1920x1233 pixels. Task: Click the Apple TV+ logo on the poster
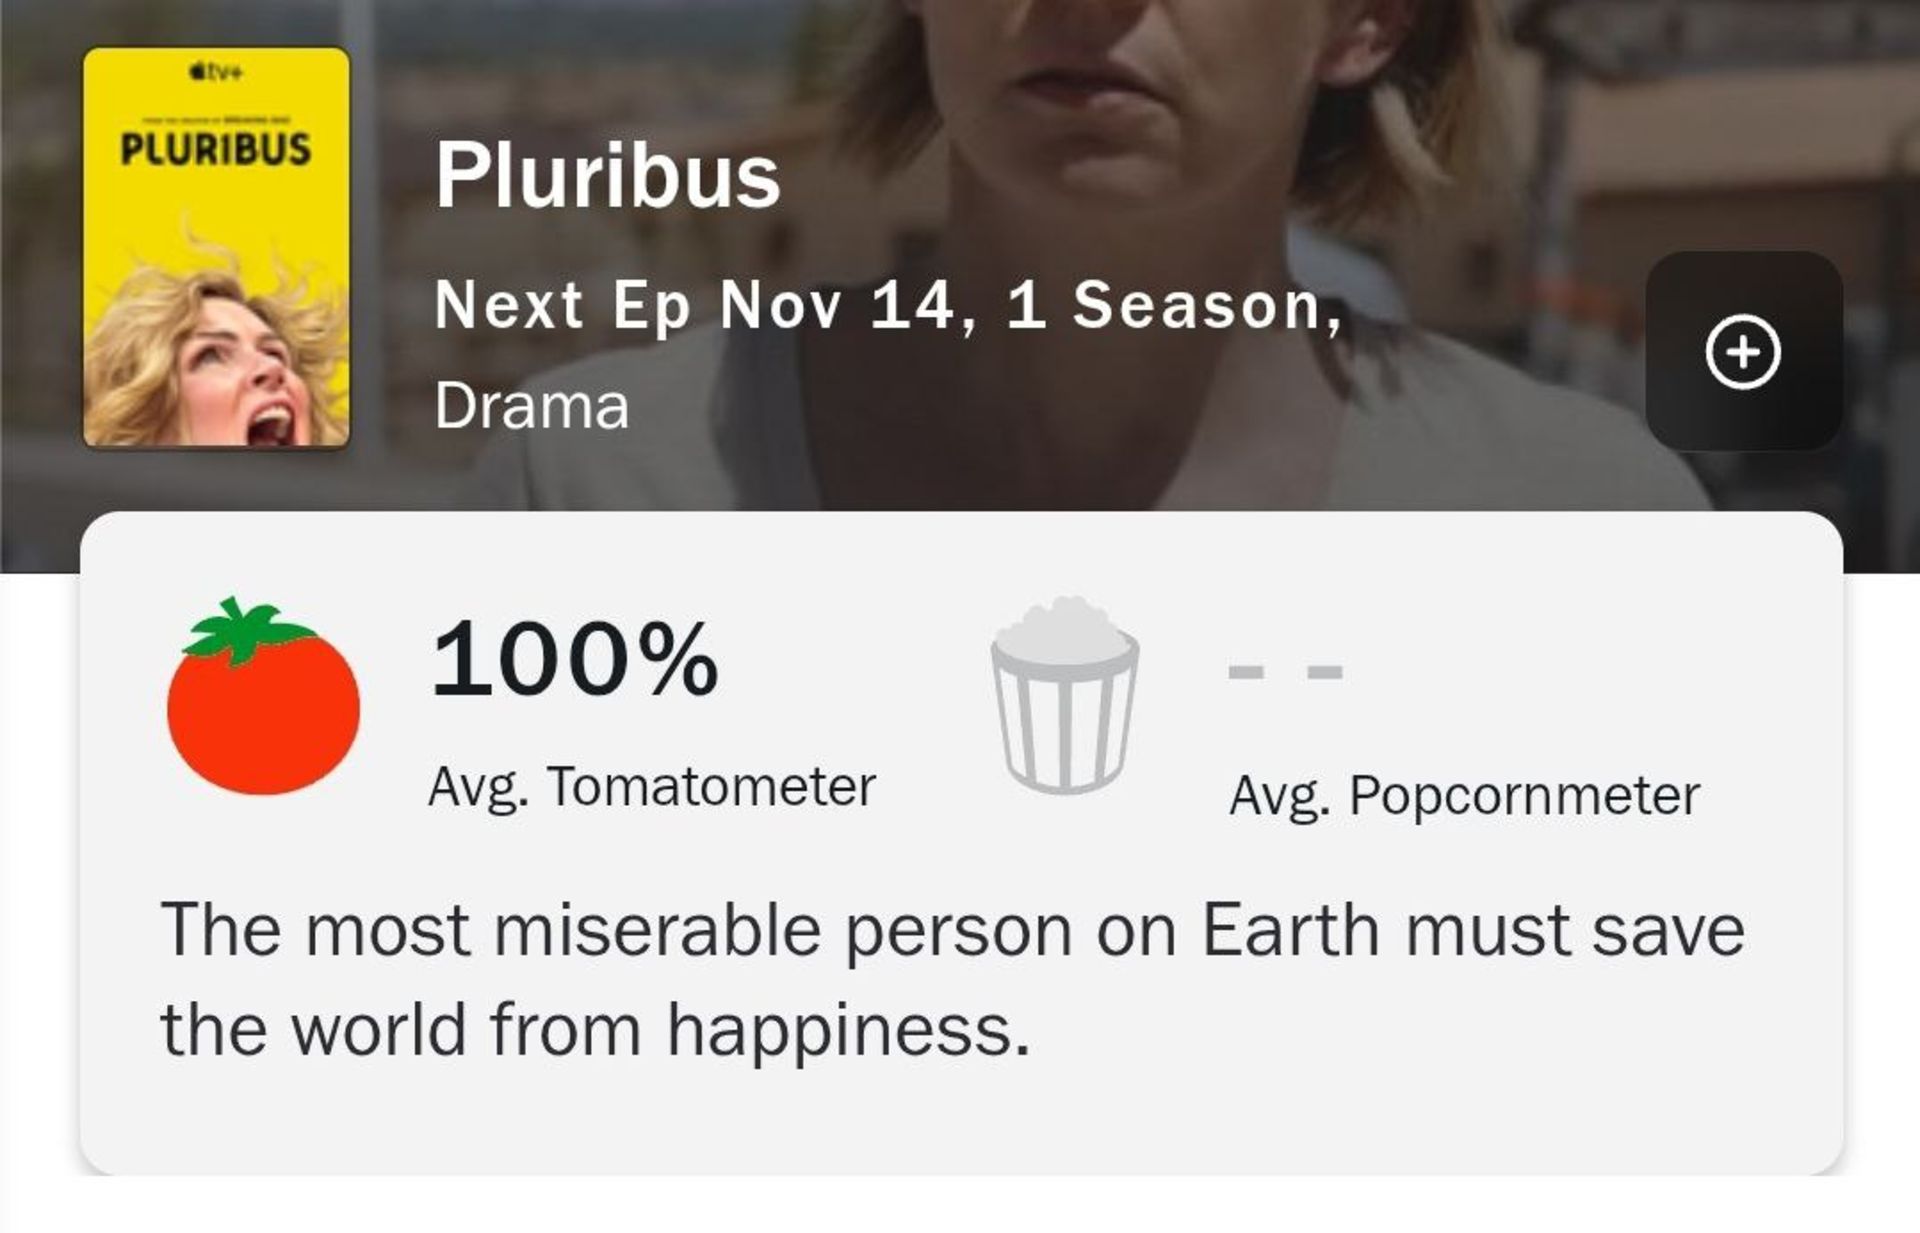click(216, 72)
